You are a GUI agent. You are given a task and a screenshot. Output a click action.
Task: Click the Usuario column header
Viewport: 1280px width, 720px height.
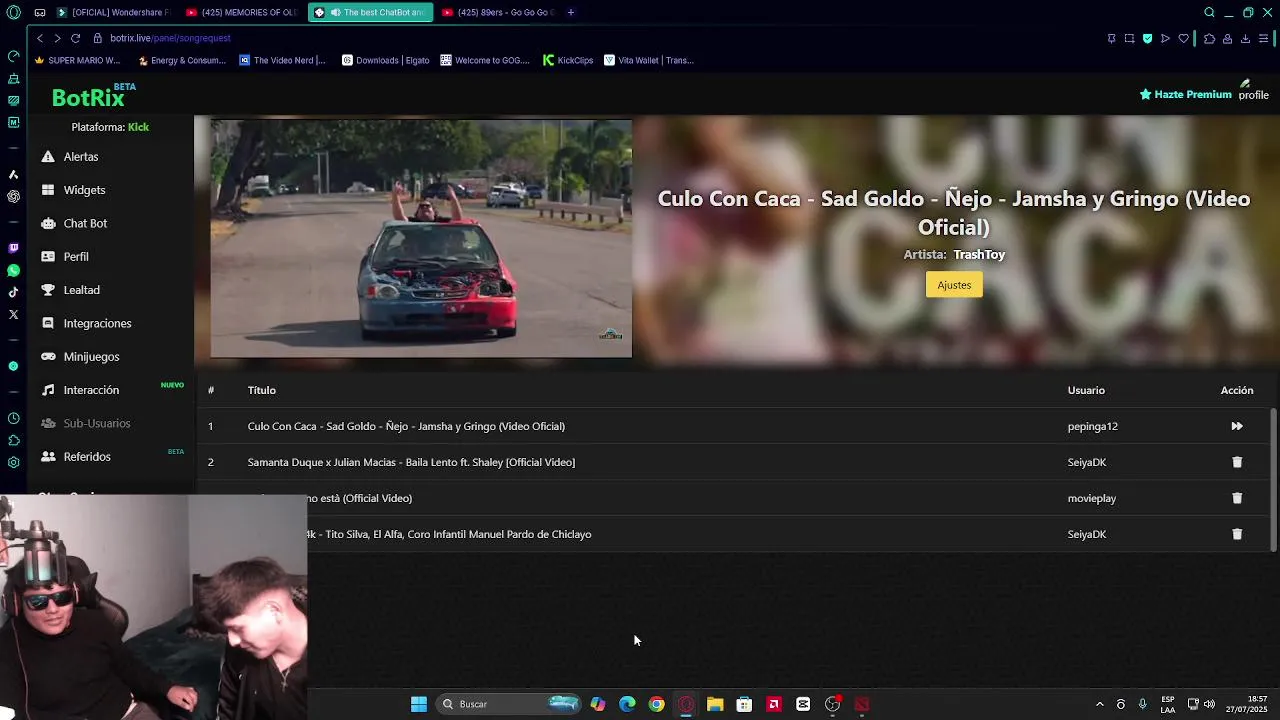[1086, 390]
